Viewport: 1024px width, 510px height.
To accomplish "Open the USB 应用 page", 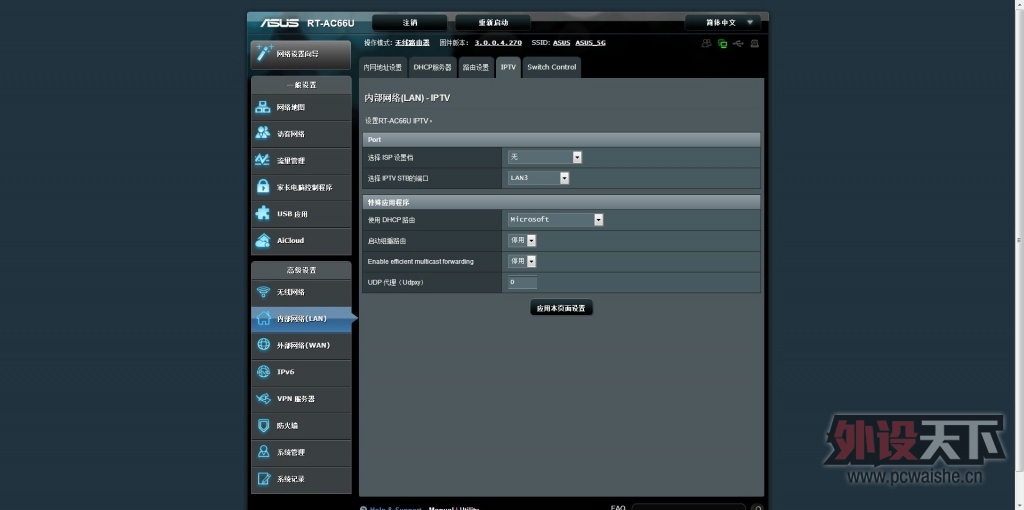I will 301,214.
